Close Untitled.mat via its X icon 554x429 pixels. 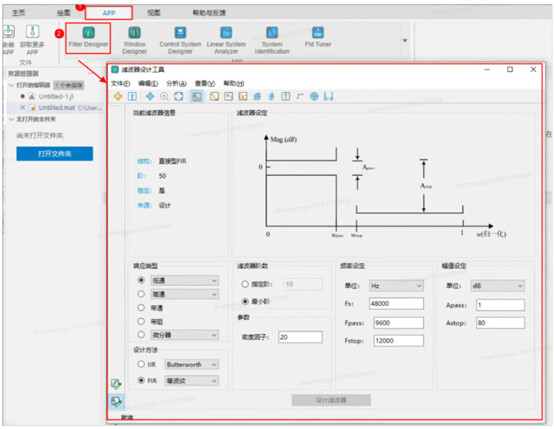click(x=23, y=107)
